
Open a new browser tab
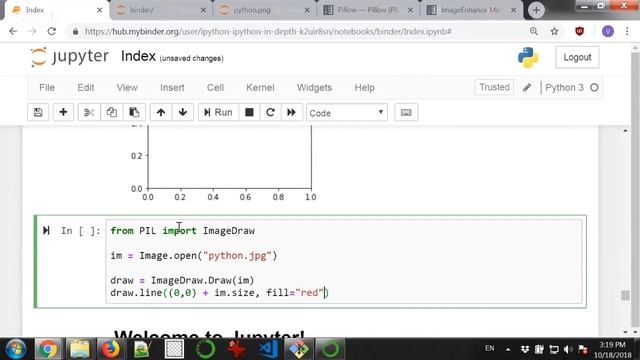coord(536,10)
